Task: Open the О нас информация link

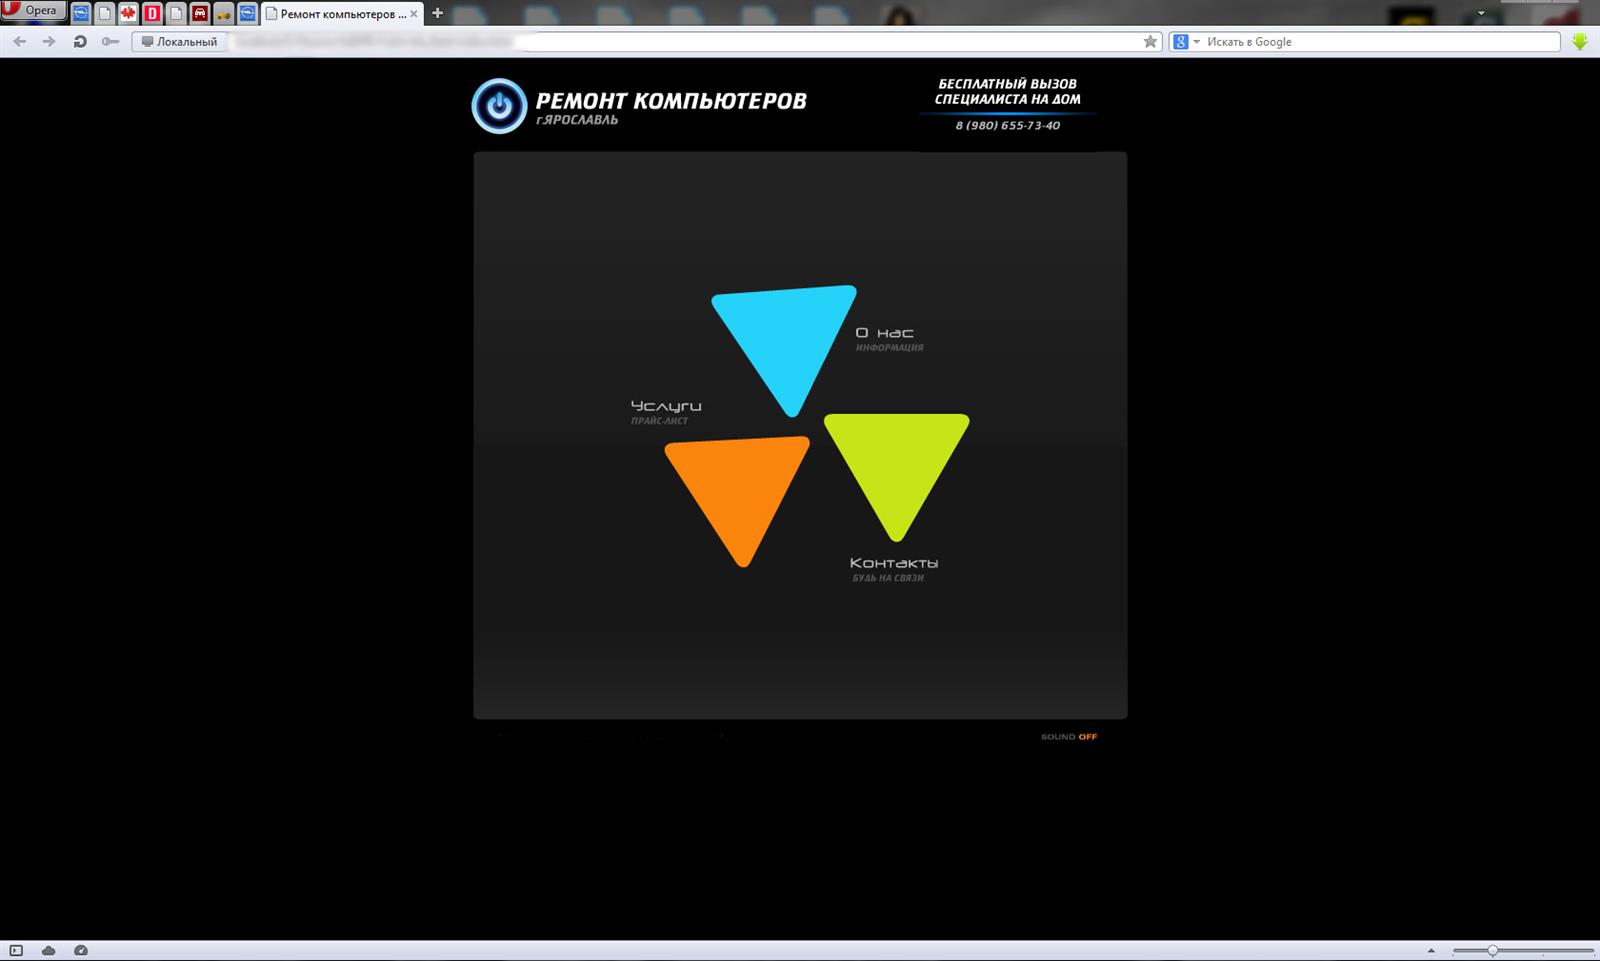Action: (889, 339)
